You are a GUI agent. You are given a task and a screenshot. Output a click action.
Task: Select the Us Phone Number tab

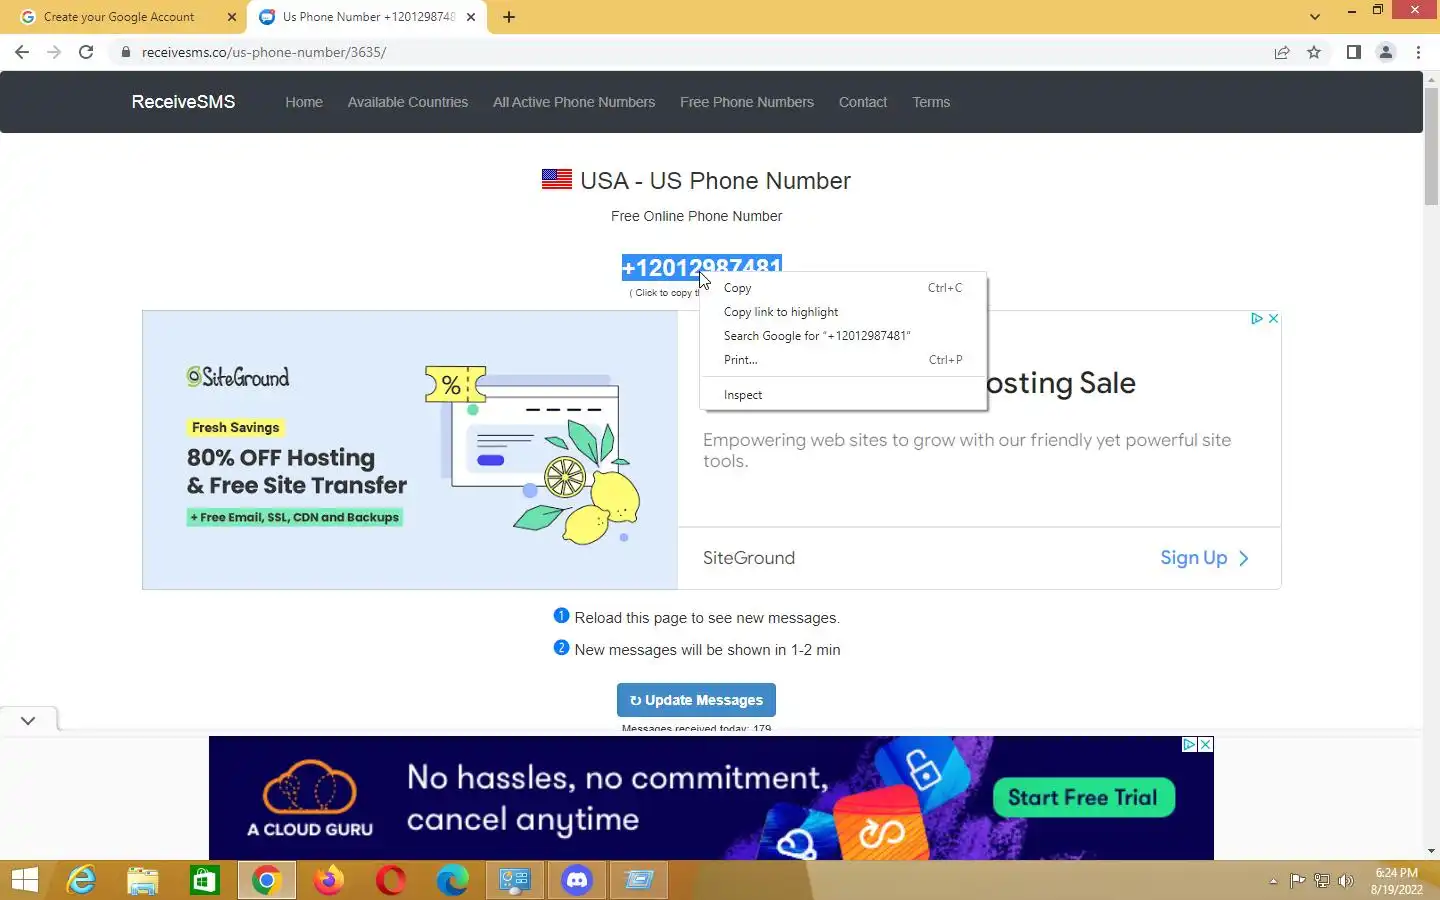368,17
